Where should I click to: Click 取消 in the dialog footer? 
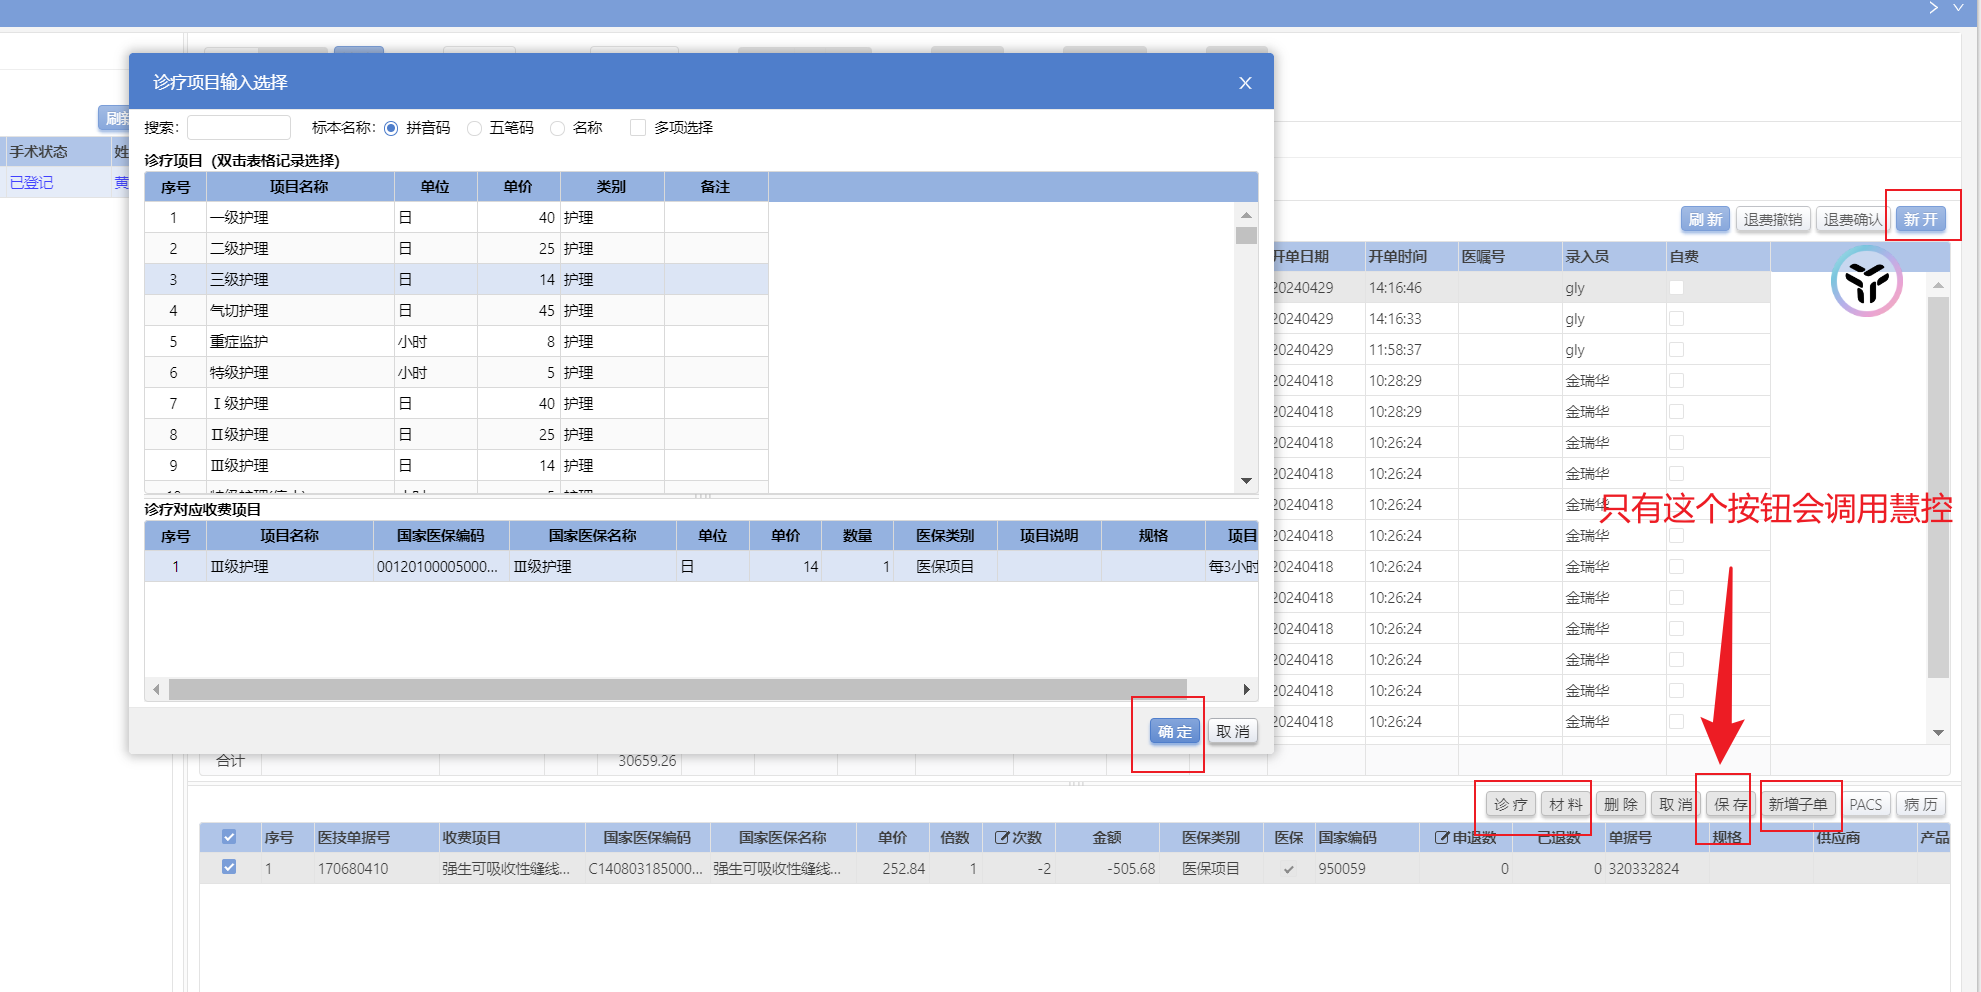point(1232,732)
